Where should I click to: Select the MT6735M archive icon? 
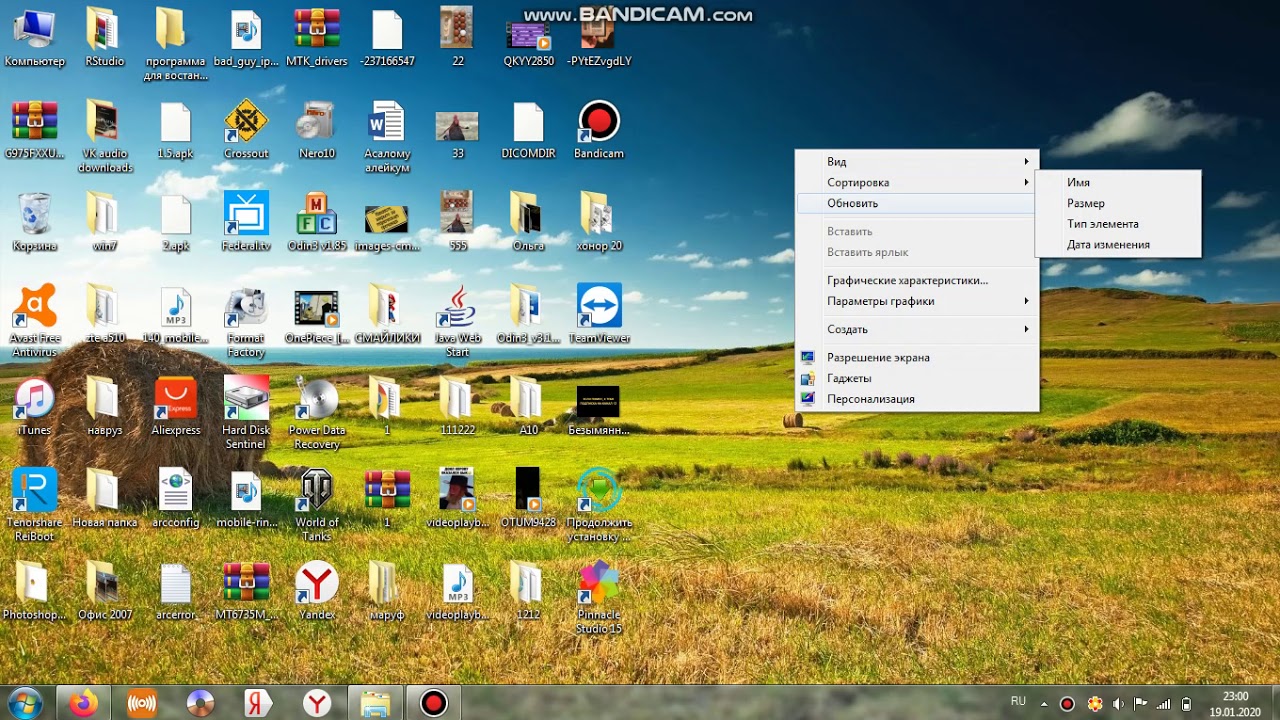[x=246, y=590]
